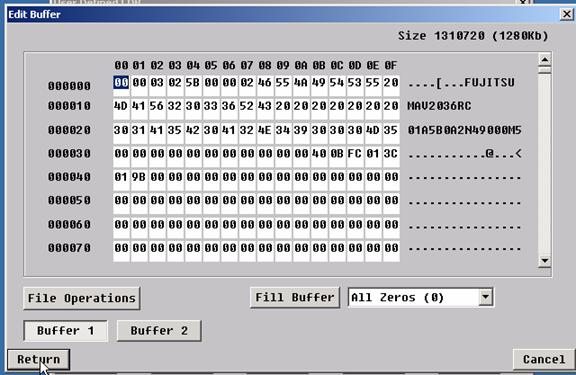576x375 pixels.
Task: Select byte 5B in row 000000
Action: (193, 83)
